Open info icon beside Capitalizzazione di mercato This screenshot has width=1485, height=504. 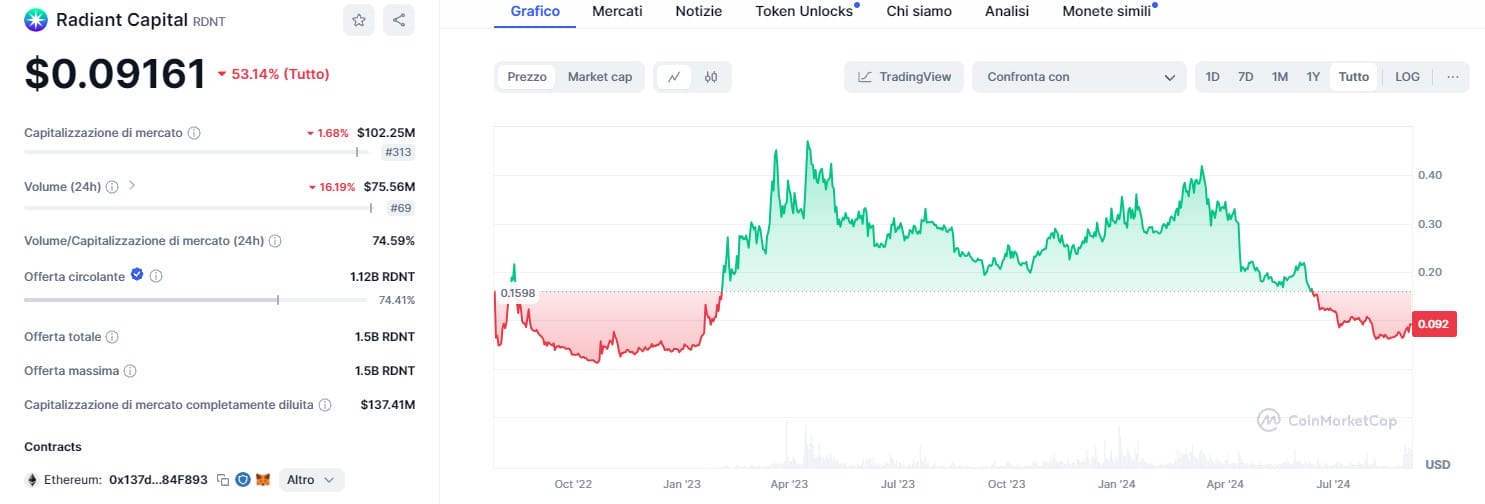(194, 133)
